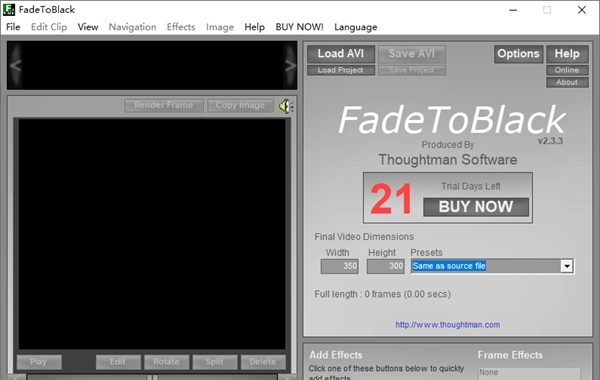Click the Split button
The width and height of the screenshot is (600, 380).
point(215,362)
